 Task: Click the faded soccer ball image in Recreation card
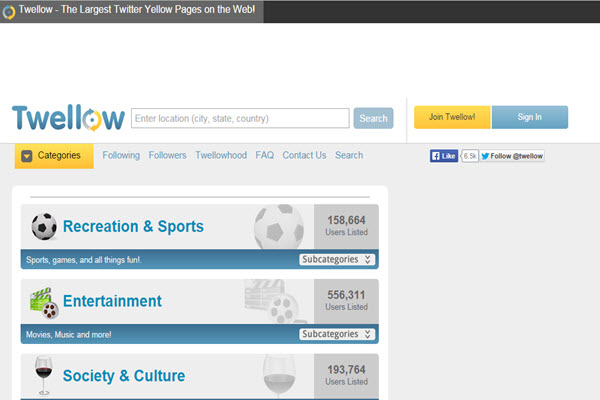[x=279, y=227]
